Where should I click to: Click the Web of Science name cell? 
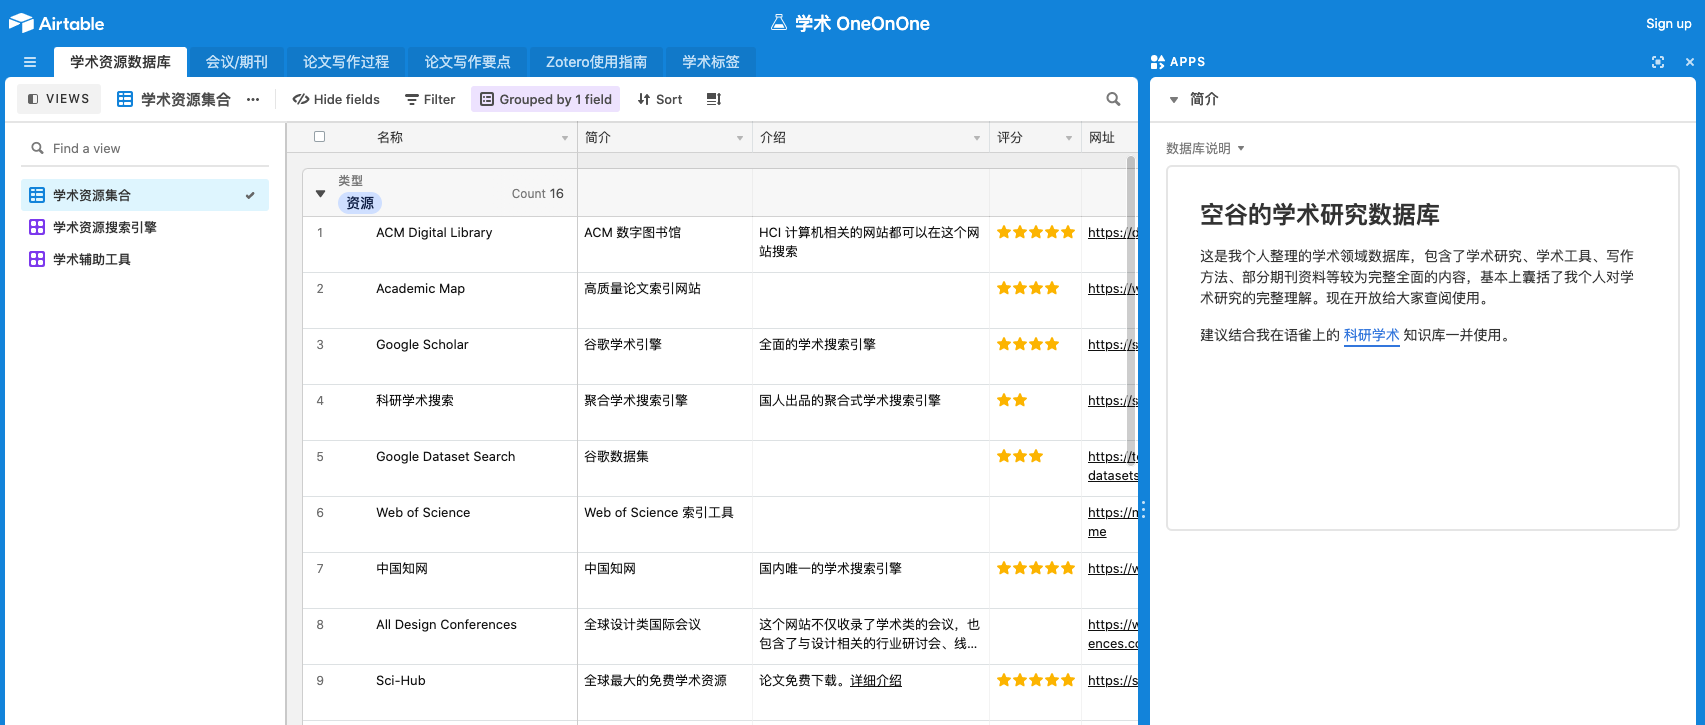(x=440, y=525)
